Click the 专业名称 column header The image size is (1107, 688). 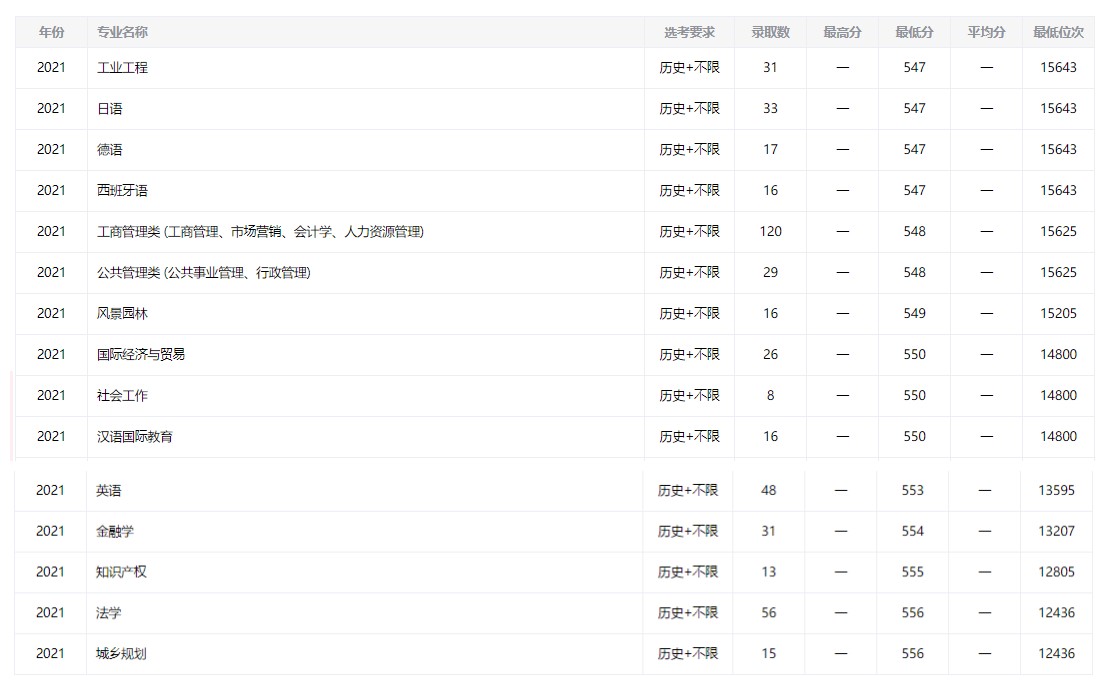122,32
